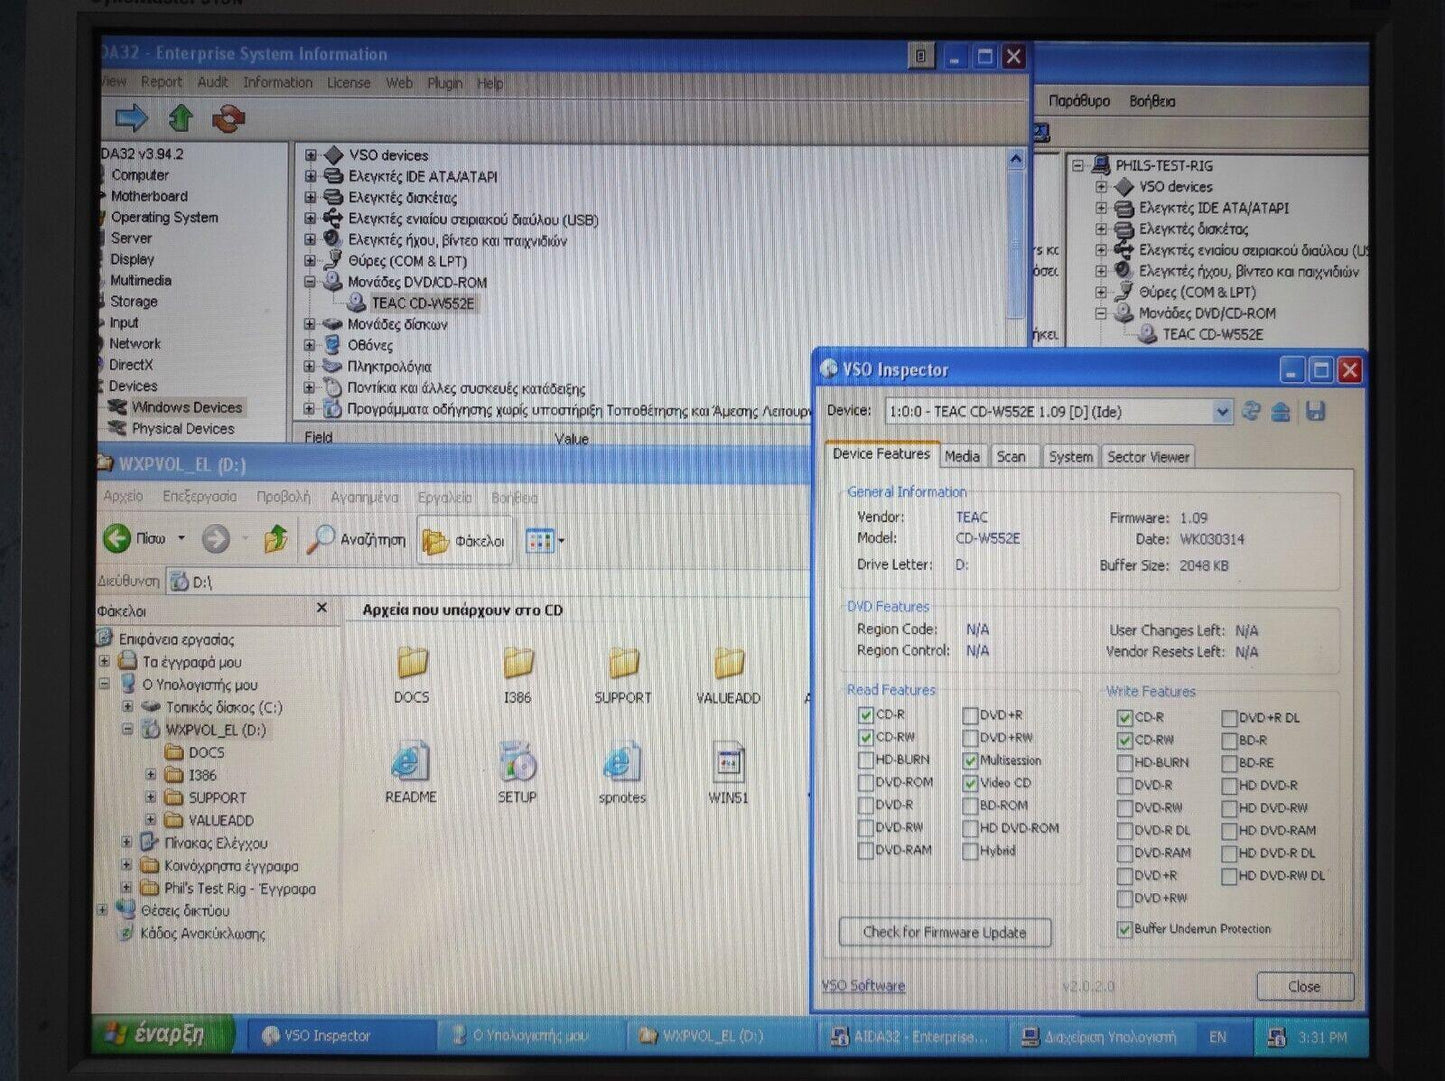Open the Report menu in AIDA32
The height and width of the screenshot is (1081, 1445).
pos(161,82)
